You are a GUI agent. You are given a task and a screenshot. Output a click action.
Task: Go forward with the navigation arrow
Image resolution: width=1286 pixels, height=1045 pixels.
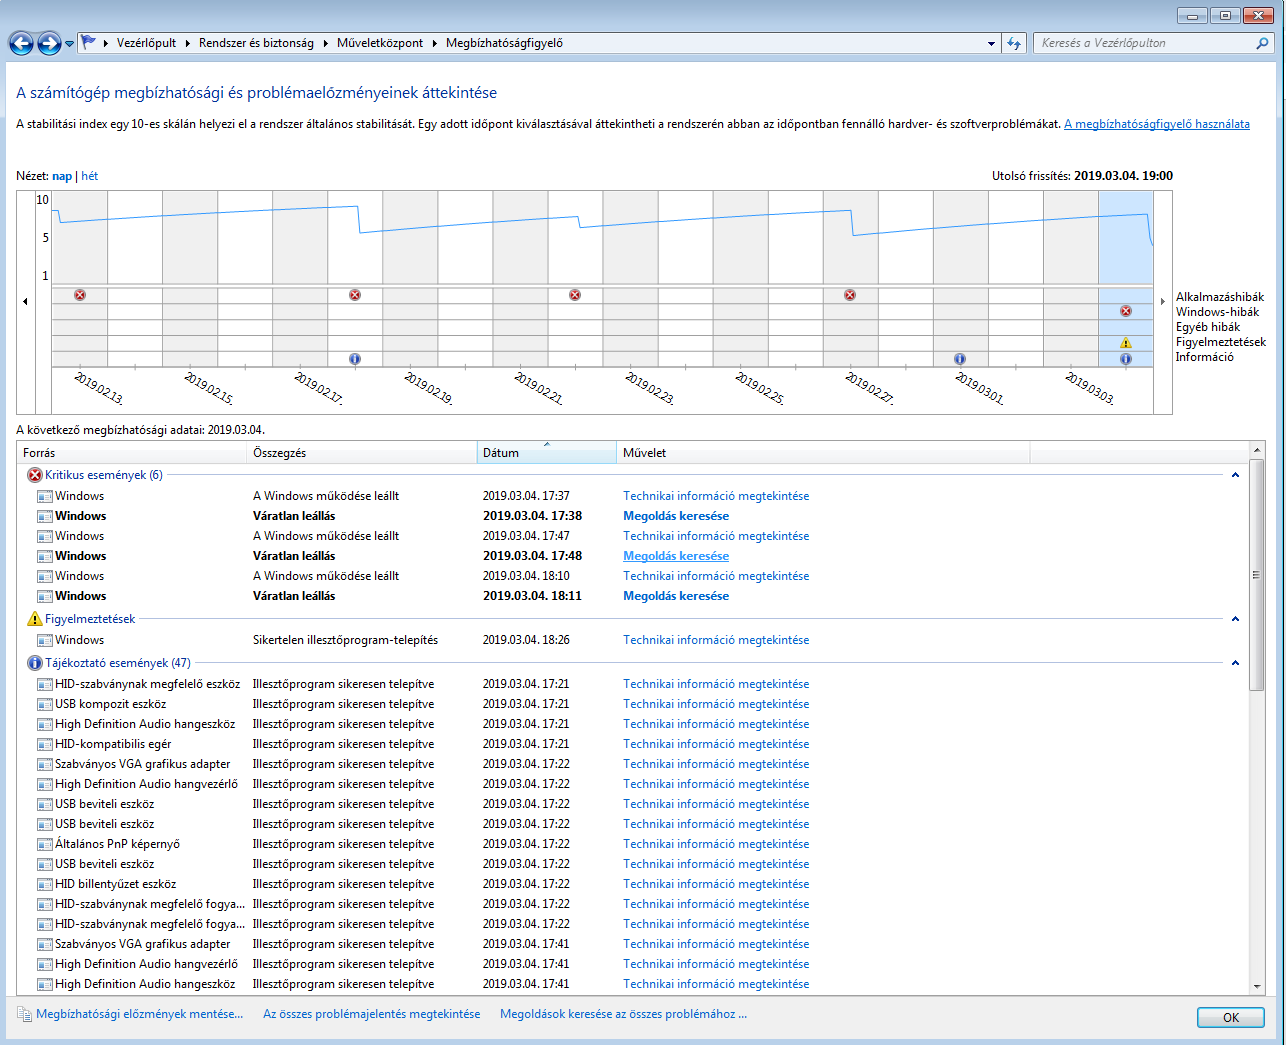(48, 43)
